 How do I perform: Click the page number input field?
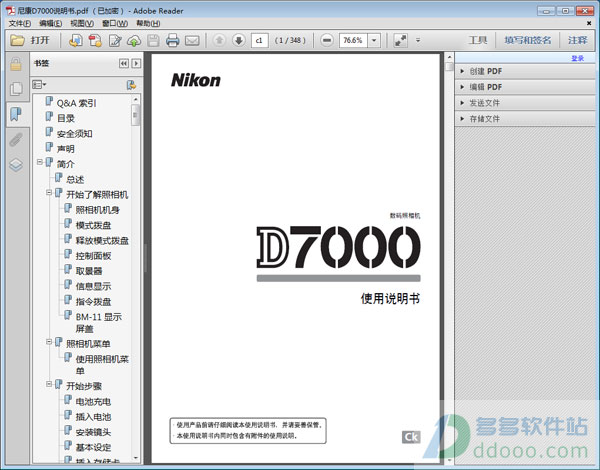click(x=259, y=40)
